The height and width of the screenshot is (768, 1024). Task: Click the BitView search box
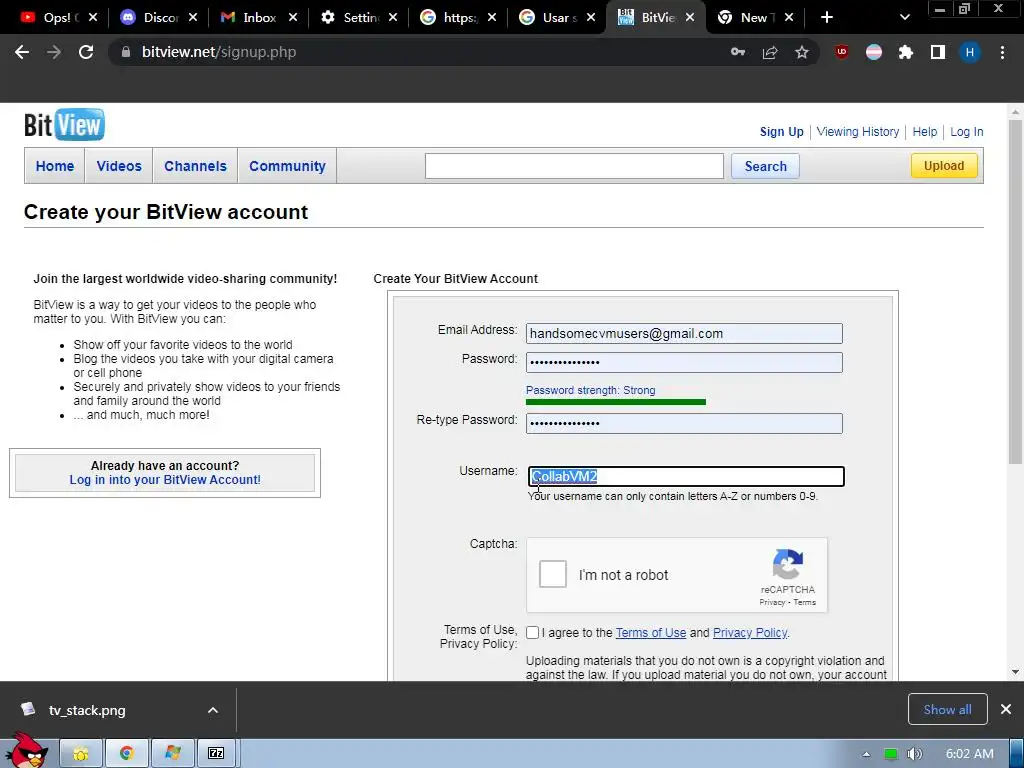point(574,166)
